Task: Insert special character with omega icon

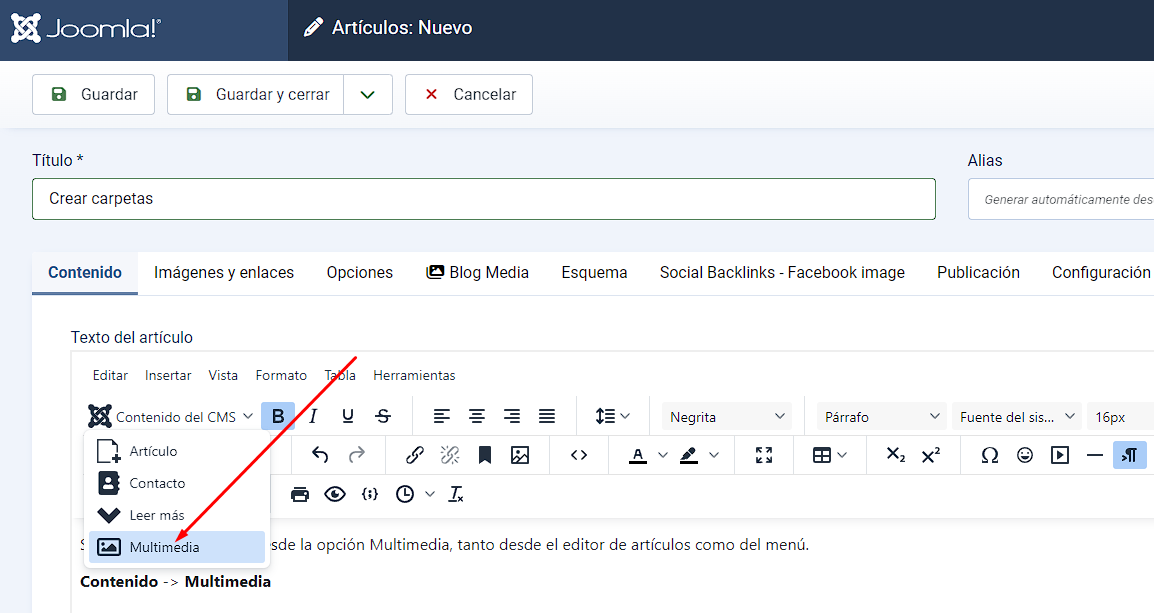Action: 990,455
